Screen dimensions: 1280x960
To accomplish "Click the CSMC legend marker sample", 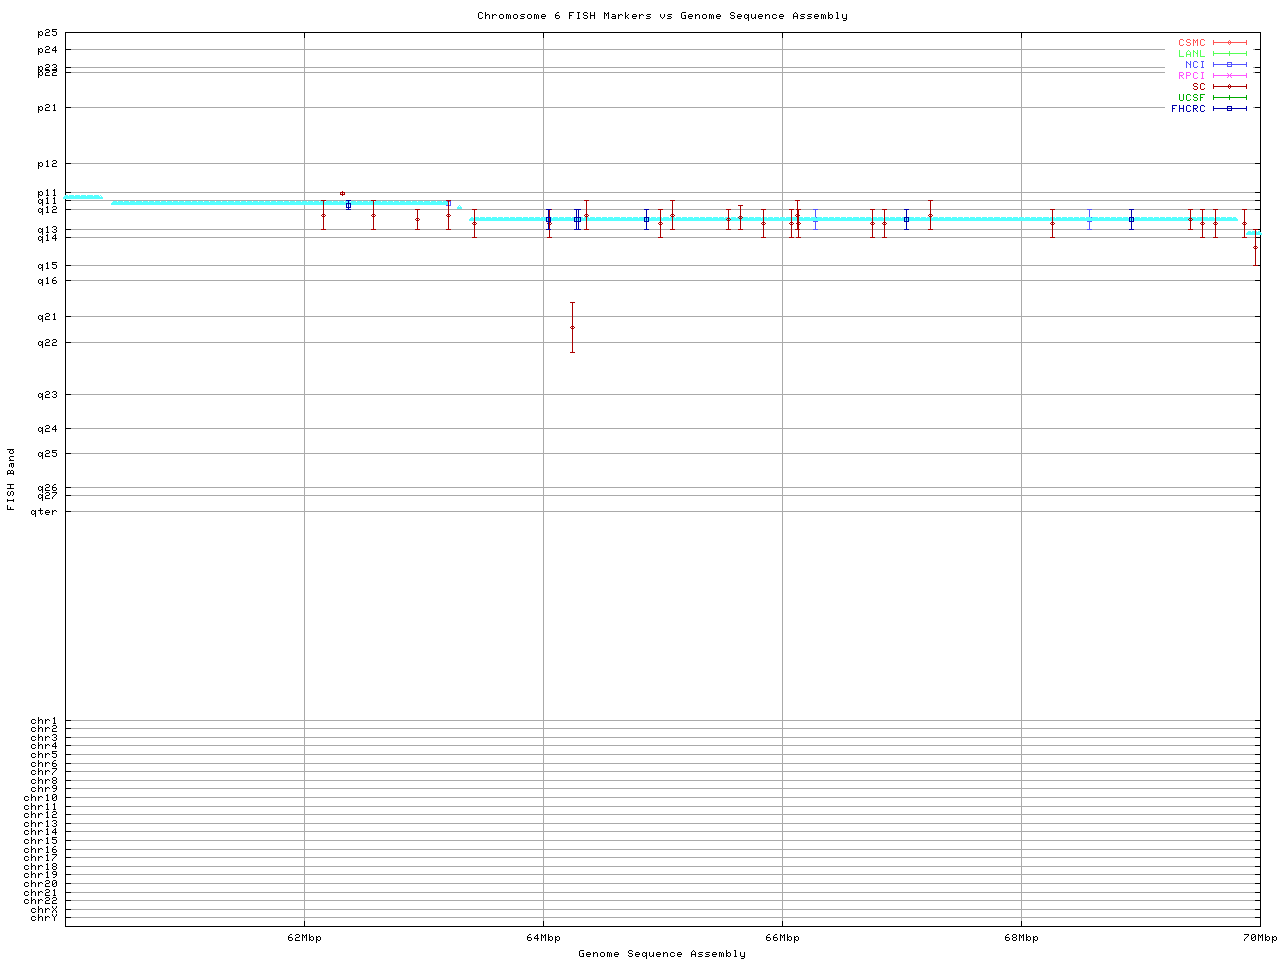I will click(1229, 43).
